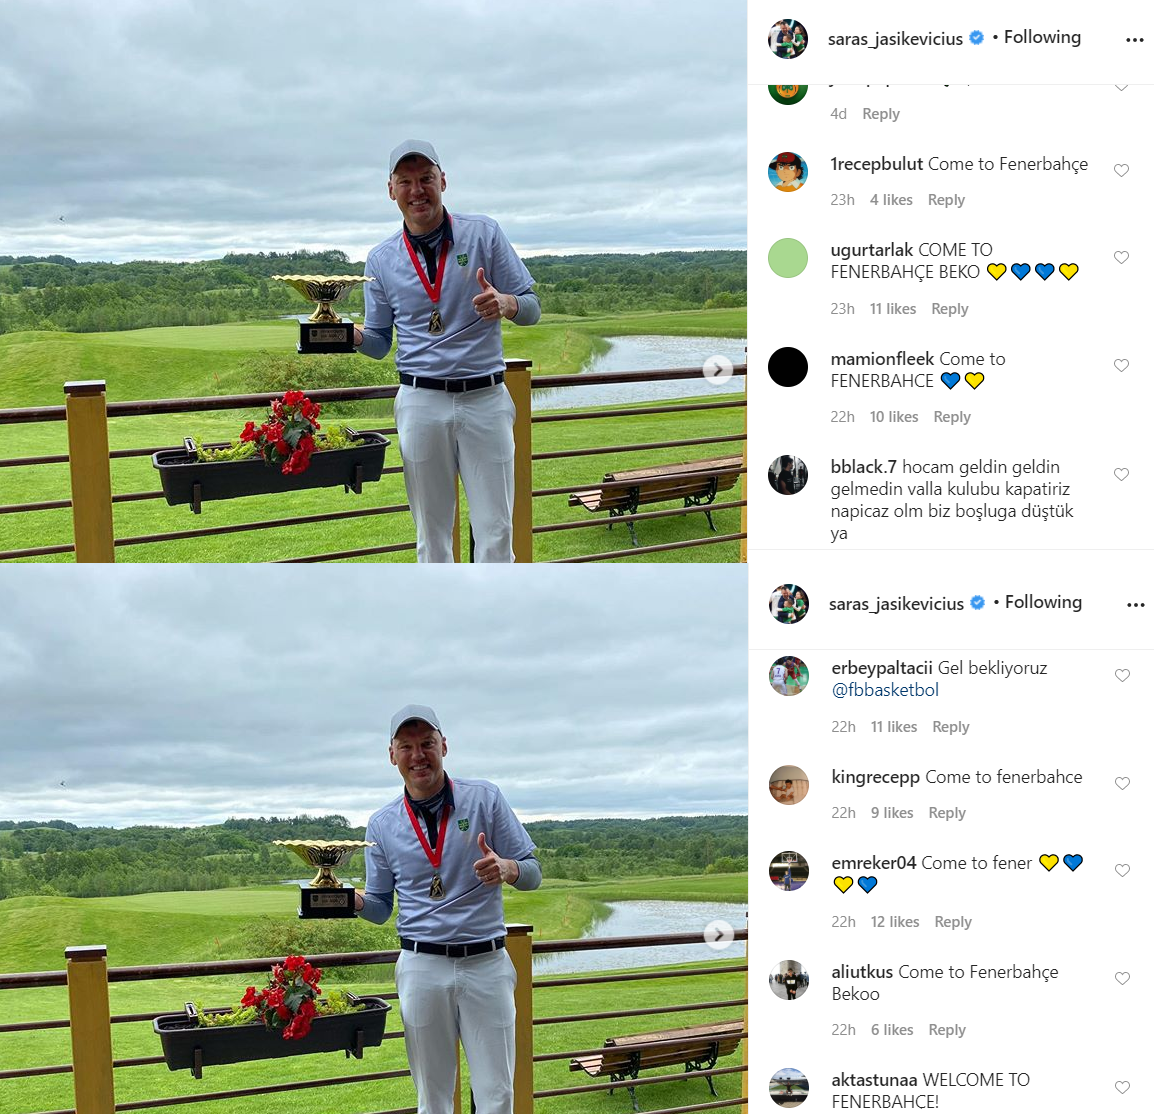Go to next photo with top image arrow
The height and width of the screenshot is (1114, 1154).
pos(718,369)
